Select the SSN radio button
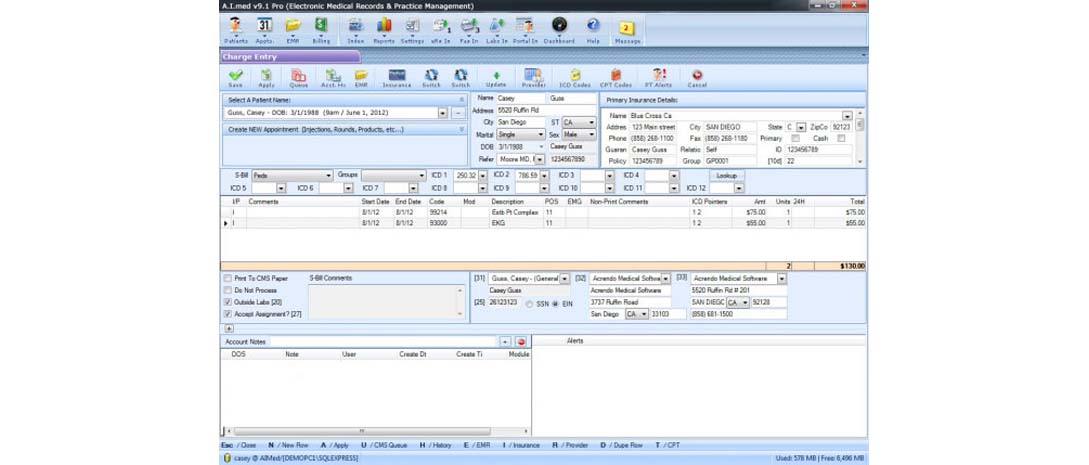The height and width of the screenshot is (465, 1089). [529, 303]
